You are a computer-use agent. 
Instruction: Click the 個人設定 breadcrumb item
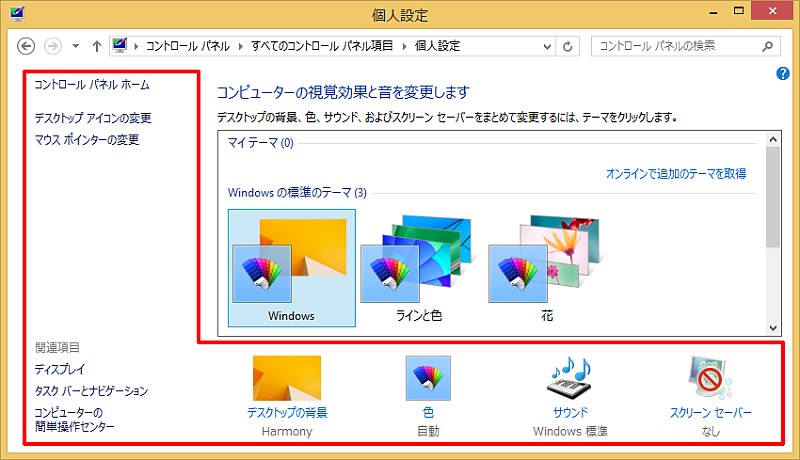(x=437, y=46)
